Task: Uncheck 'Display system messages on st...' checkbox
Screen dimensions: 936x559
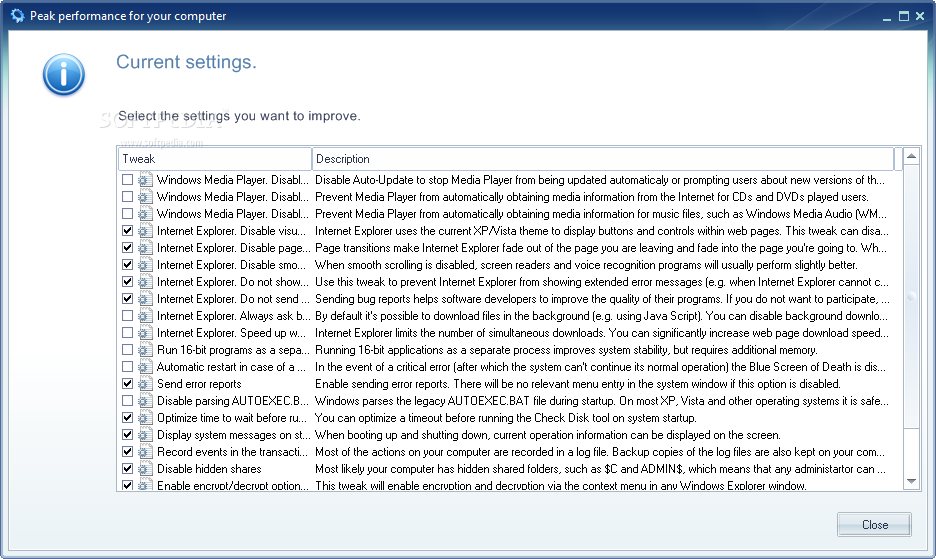Action: [x=127, y=434]
